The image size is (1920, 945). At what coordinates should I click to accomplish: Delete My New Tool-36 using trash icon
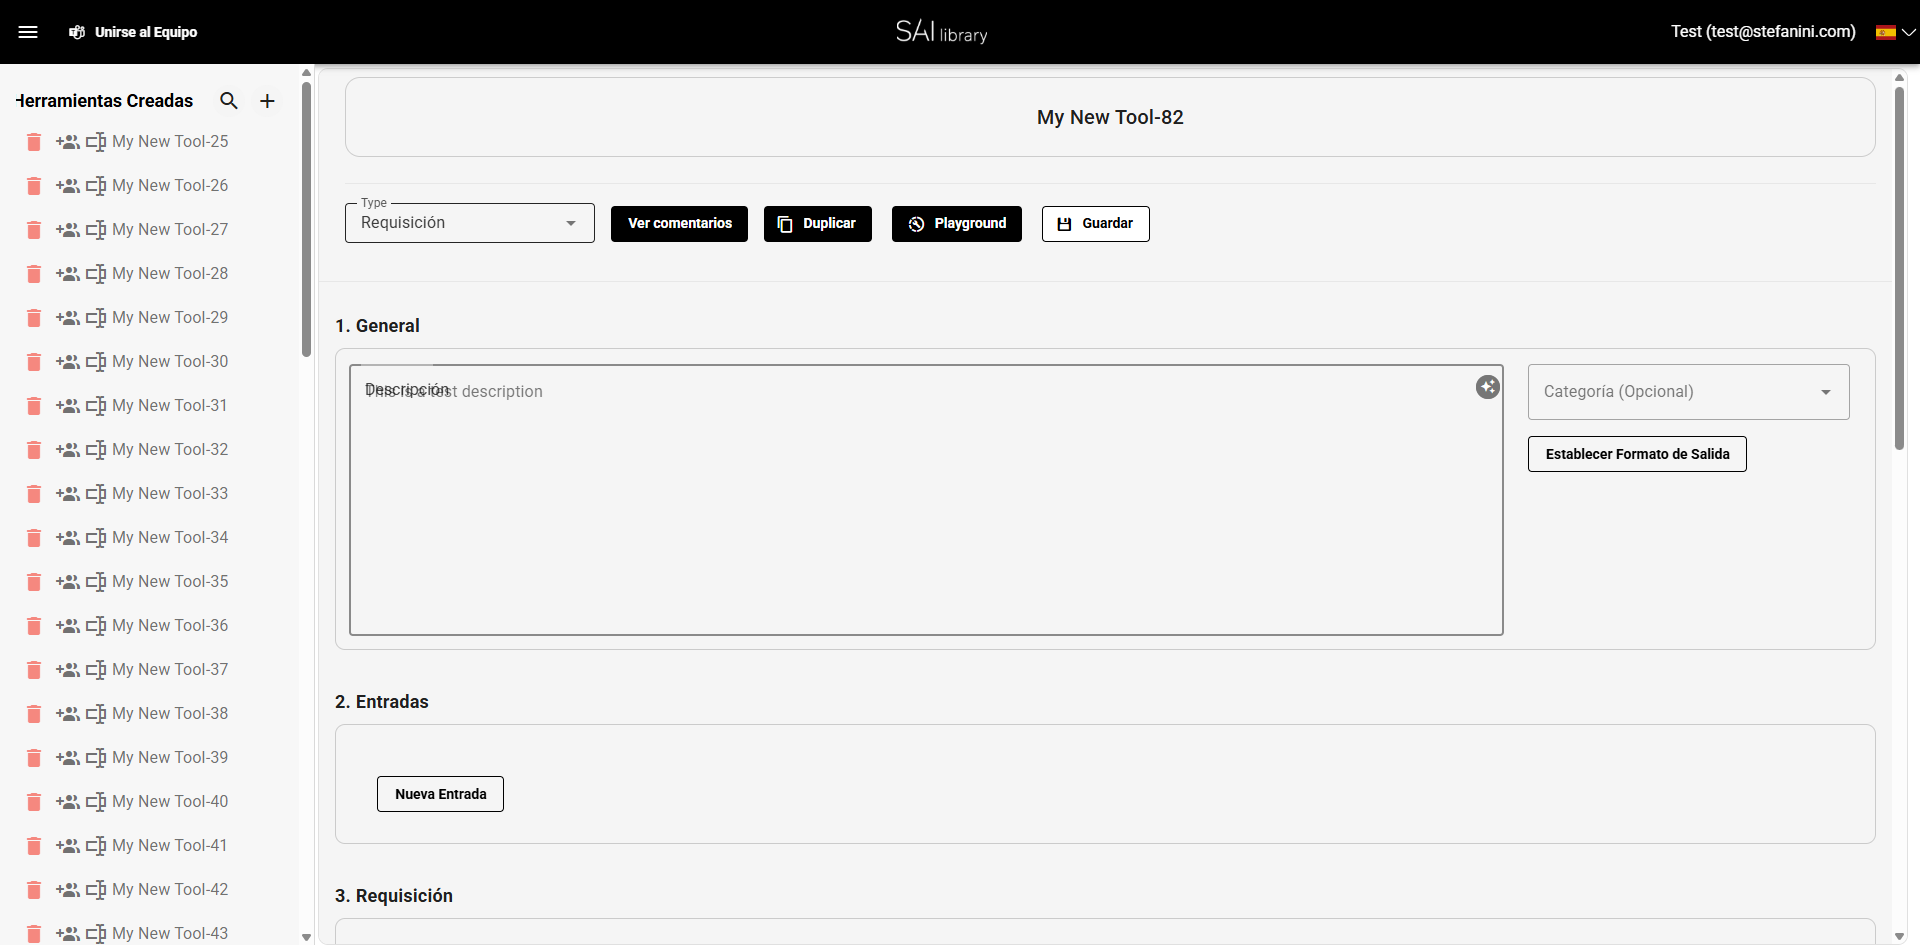coord(34,626)
